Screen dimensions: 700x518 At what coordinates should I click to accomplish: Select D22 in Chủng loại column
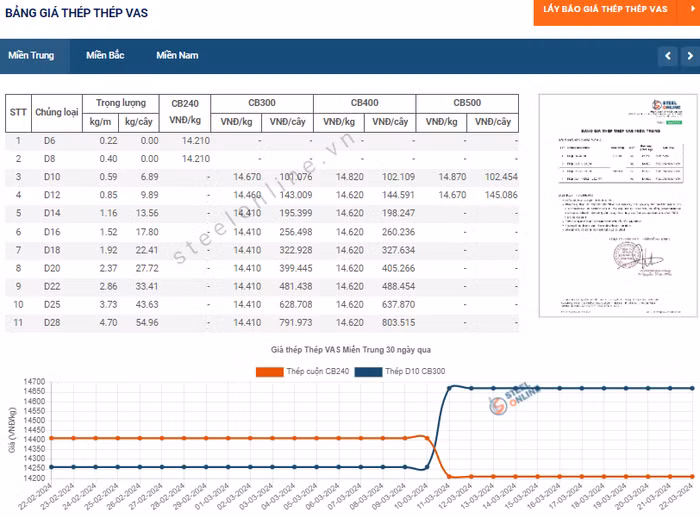52,286
